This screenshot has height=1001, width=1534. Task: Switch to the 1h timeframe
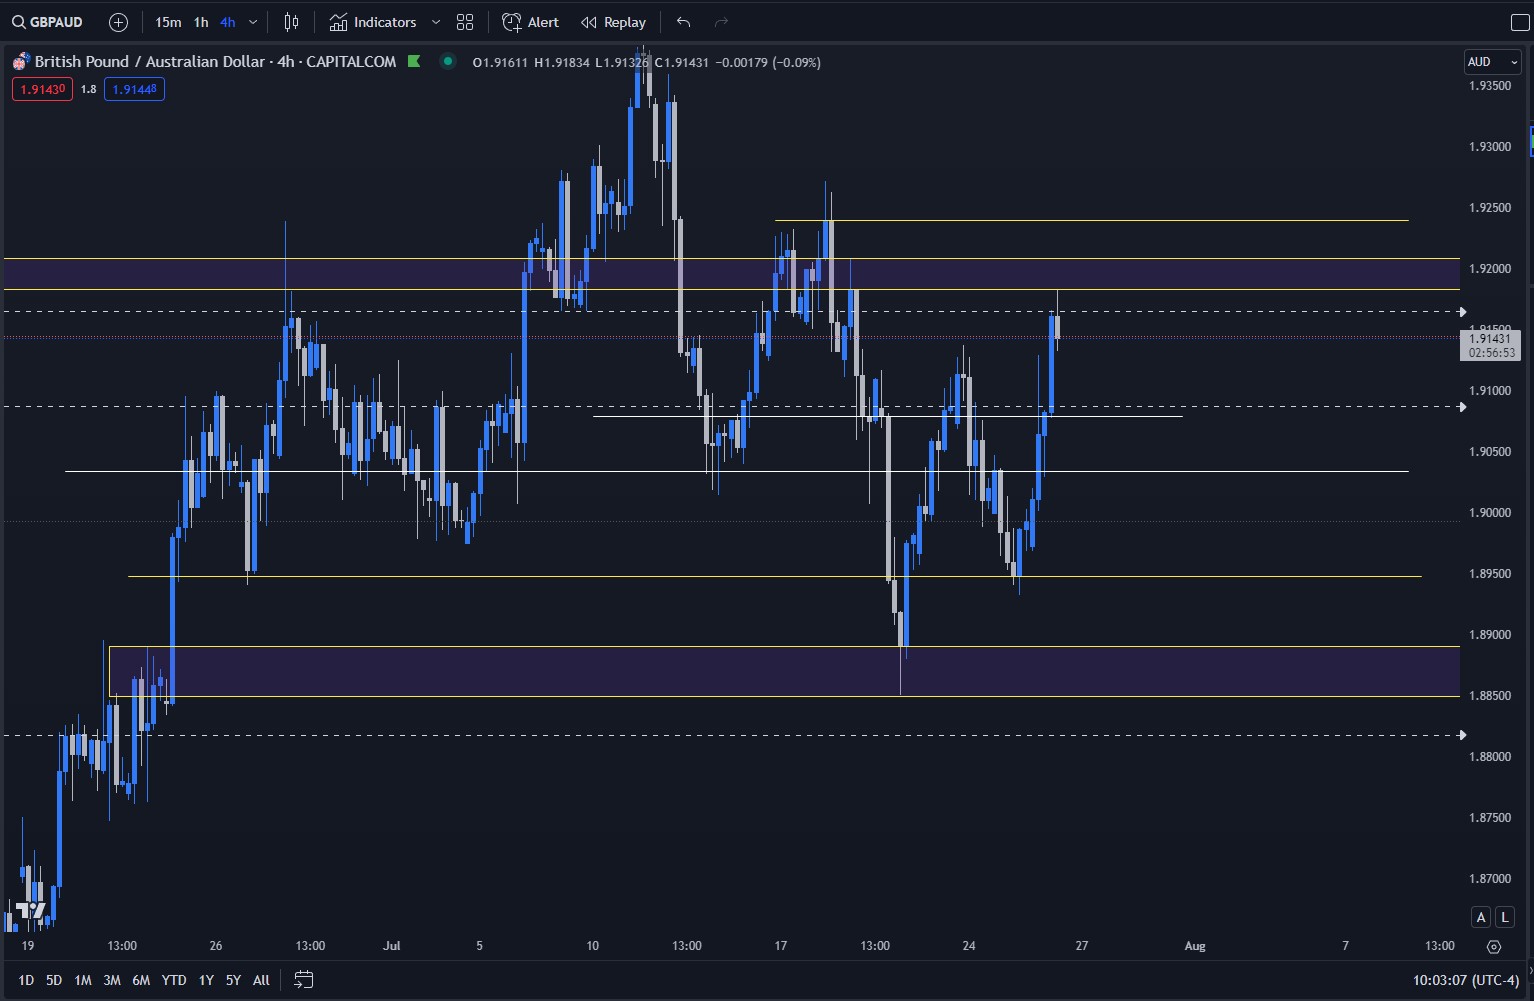[200, 21]
